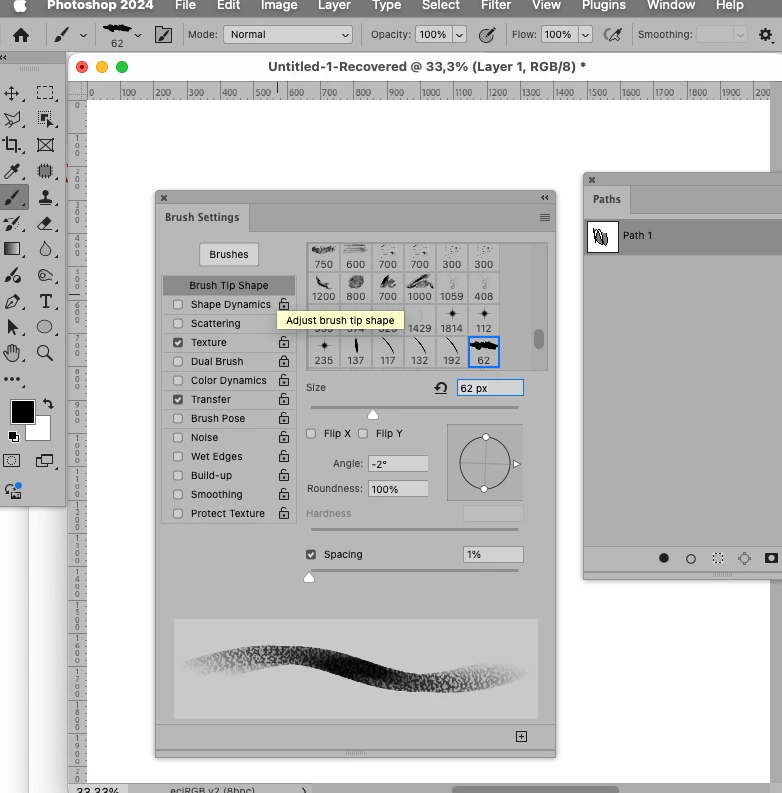This screenshot has height=793, width=782.
Task: Open the tool preset picker arrow
Action: point(83,35)
